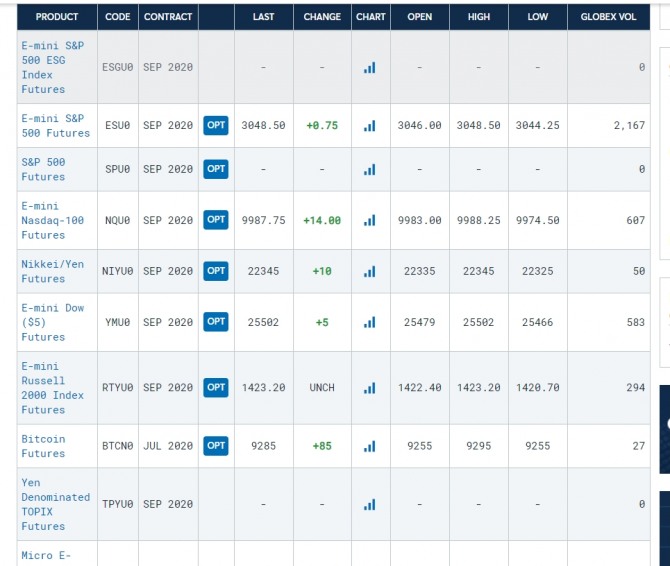Select the 9295 high value

pyautogui.click(x=479, y=446)
